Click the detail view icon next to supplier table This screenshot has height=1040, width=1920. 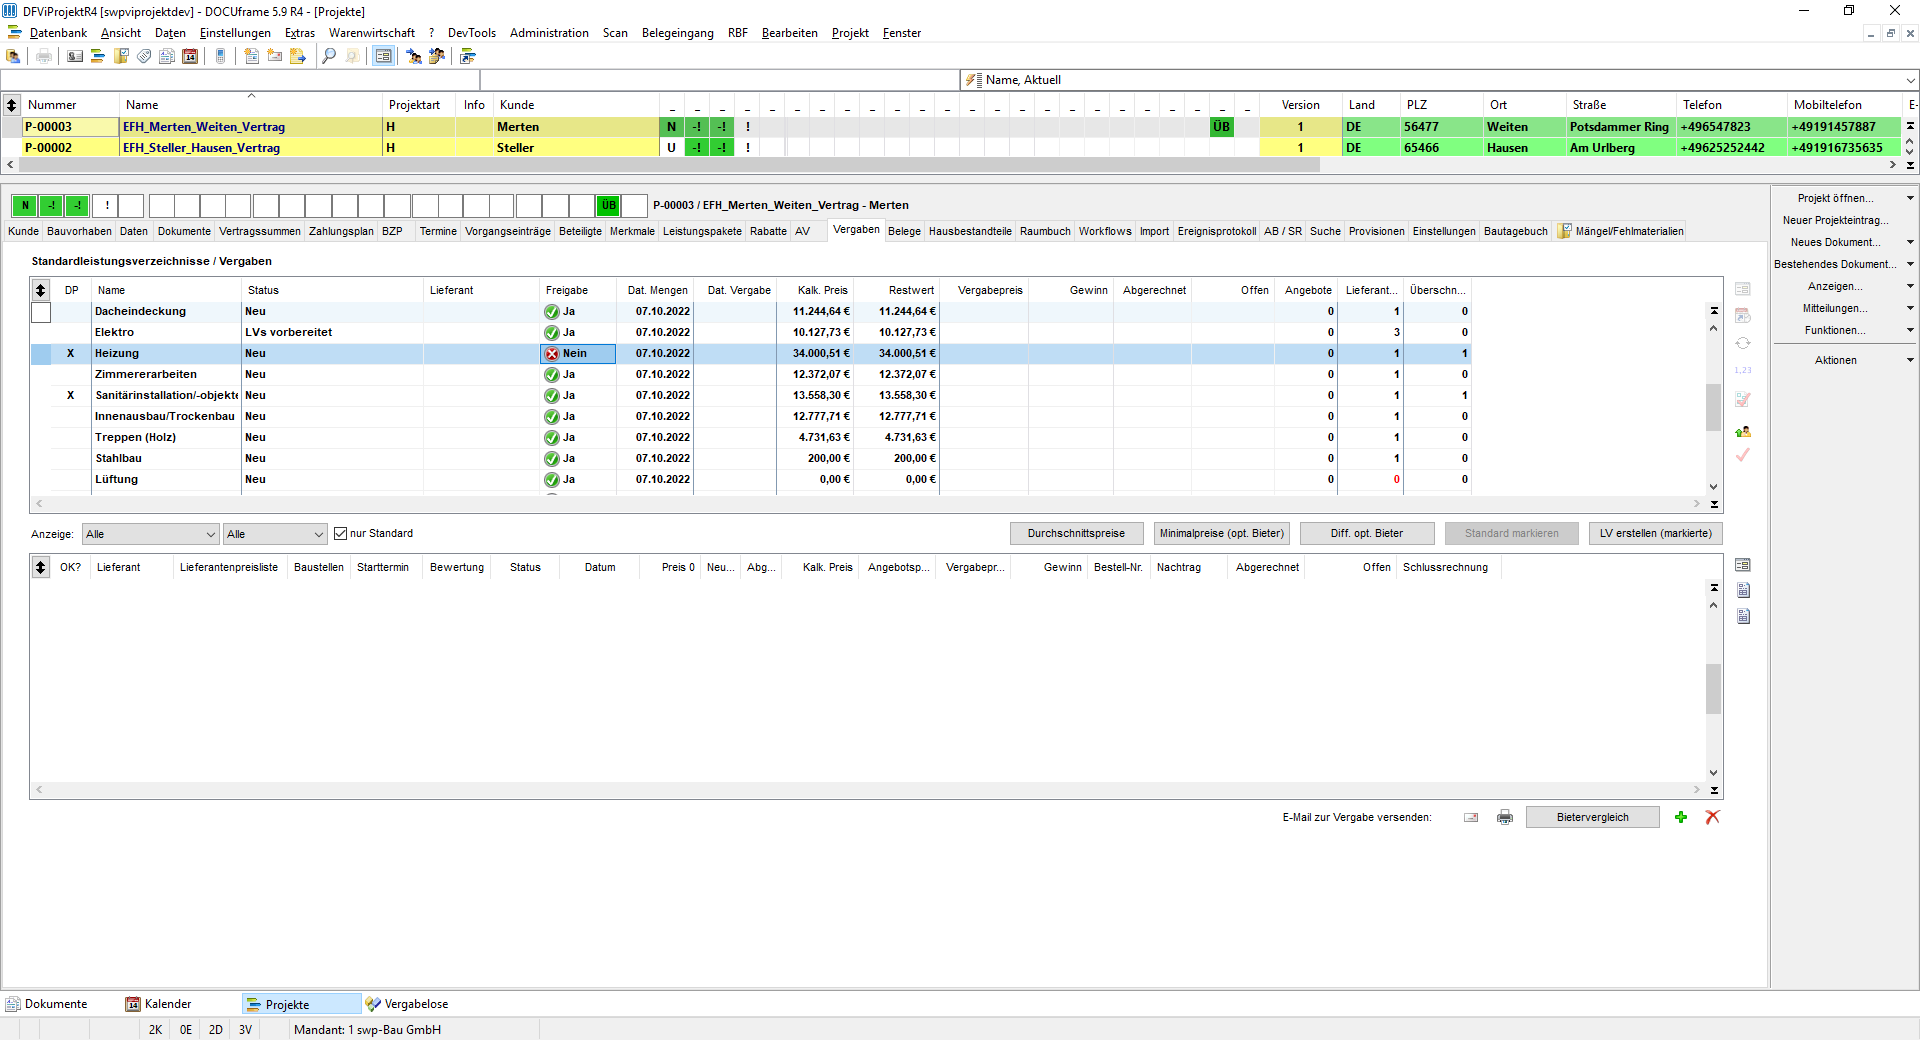tap(1743, 565)
